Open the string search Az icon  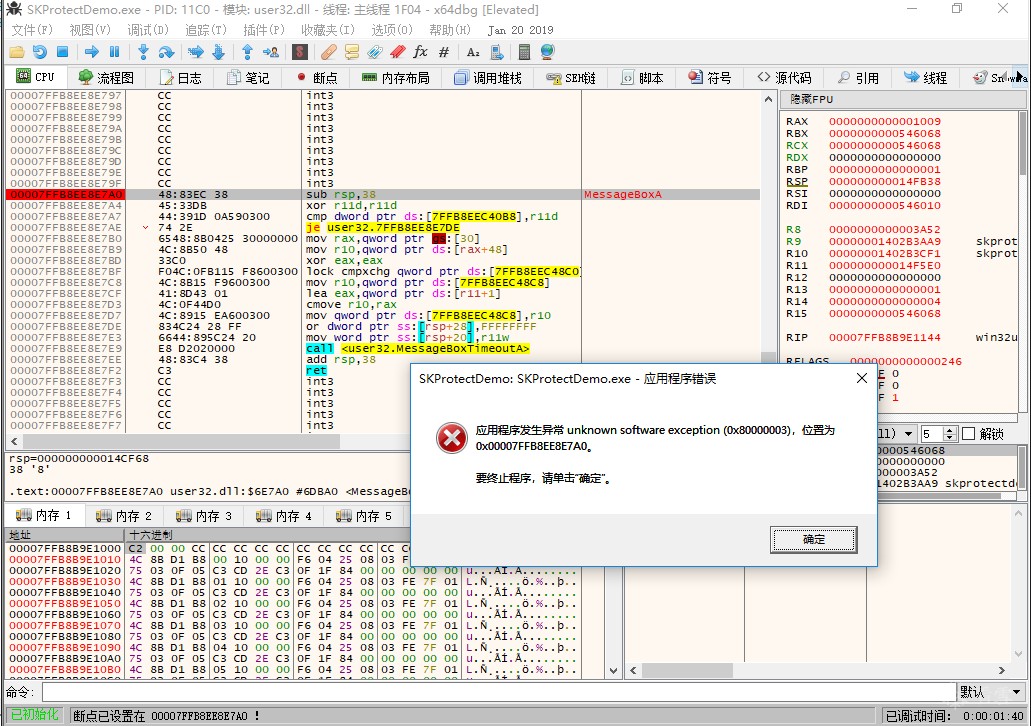click(473, 52)
